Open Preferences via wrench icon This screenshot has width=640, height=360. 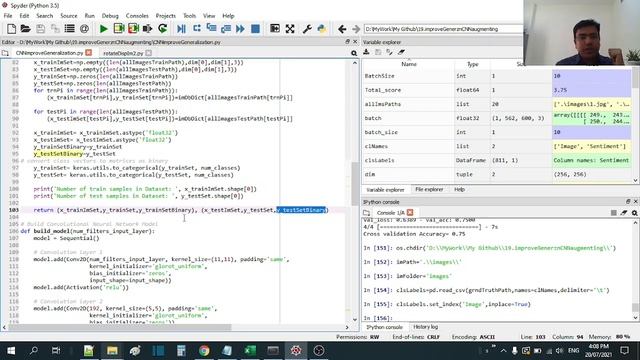tap(307, 29)
